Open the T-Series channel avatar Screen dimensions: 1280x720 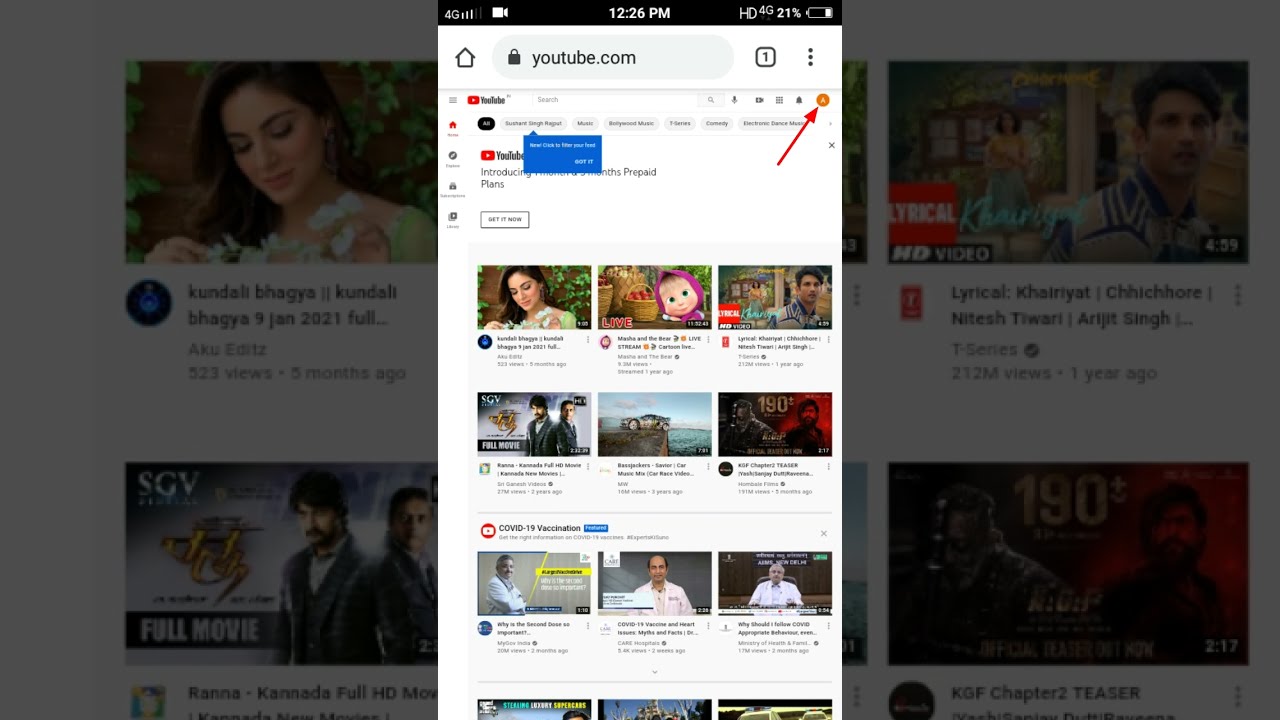point(726,342)
